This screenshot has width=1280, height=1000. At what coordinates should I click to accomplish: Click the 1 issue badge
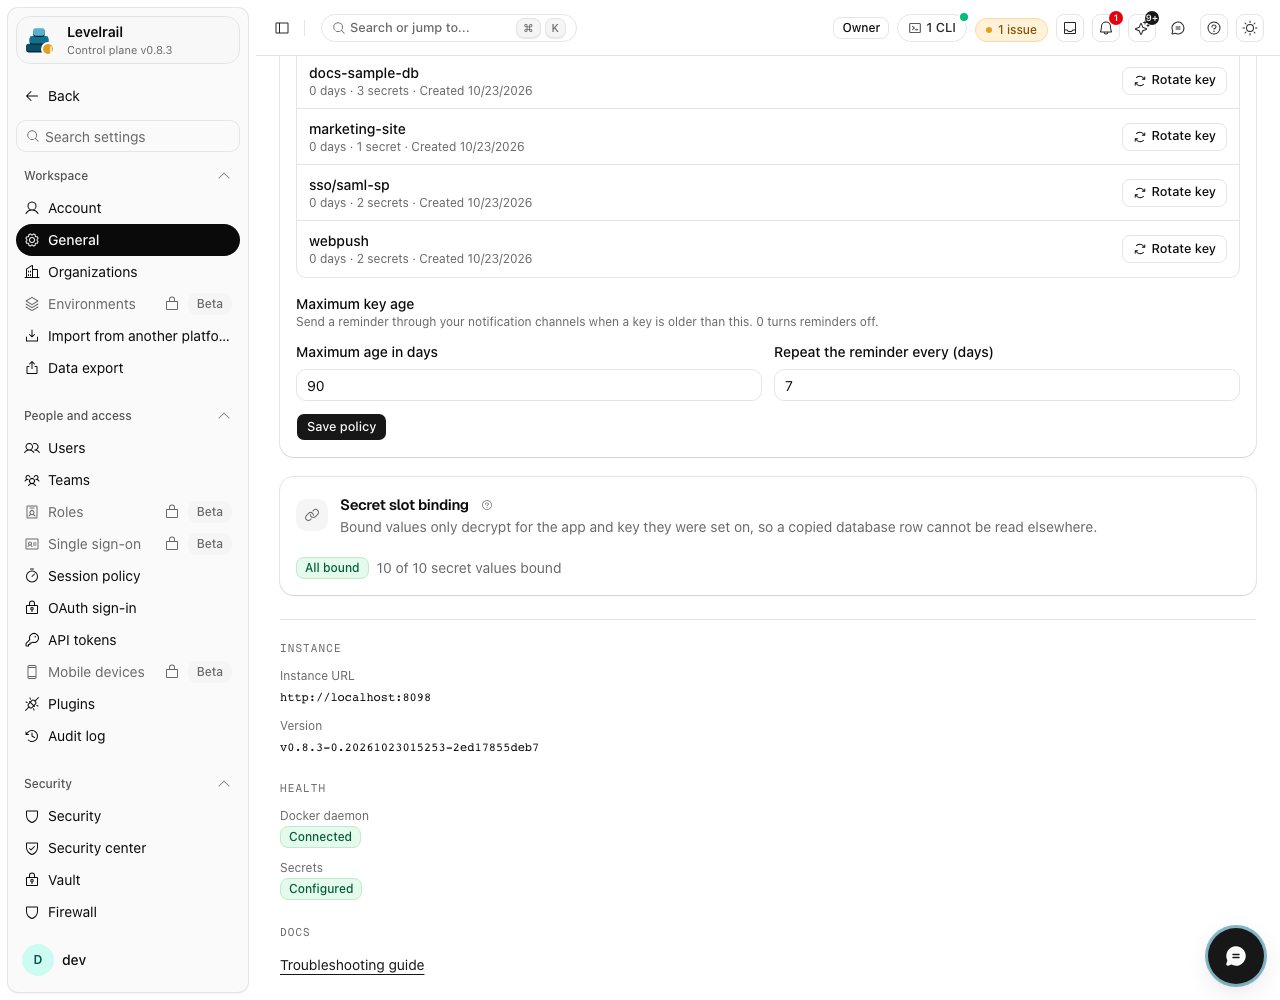1011,30
